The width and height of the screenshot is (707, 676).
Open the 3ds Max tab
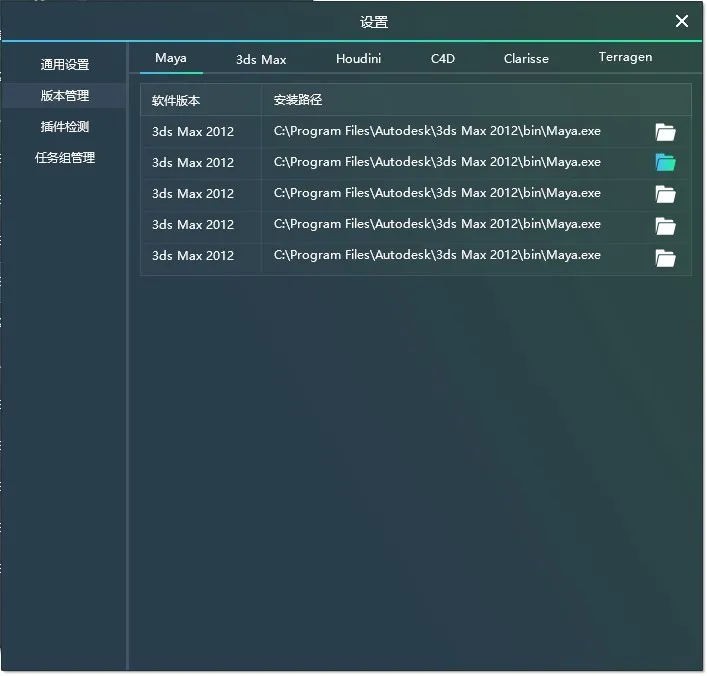coord(261,59)
